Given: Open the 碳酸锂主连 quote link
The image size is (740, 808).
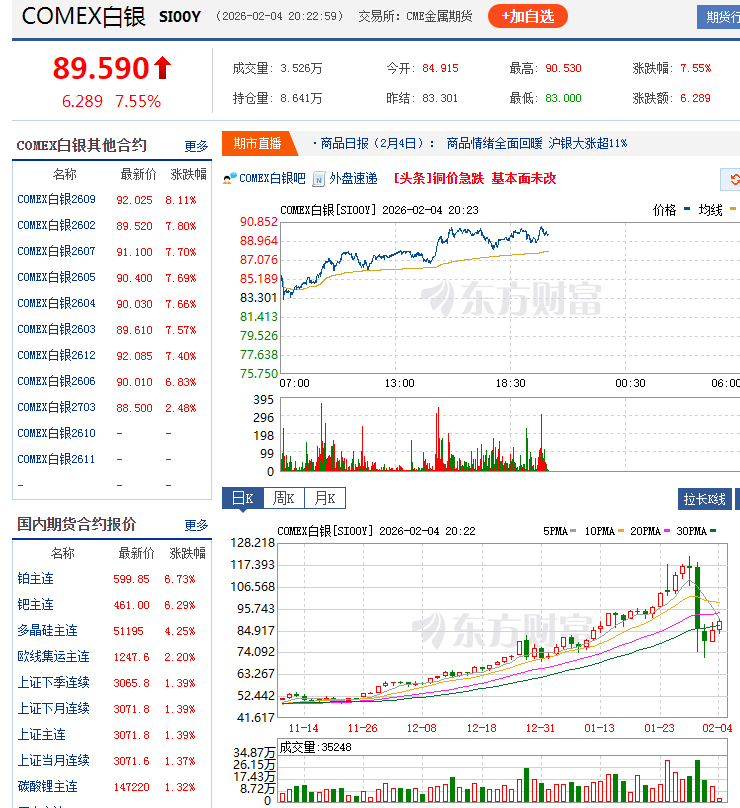Looking at the screenshot, I should 47,787.
